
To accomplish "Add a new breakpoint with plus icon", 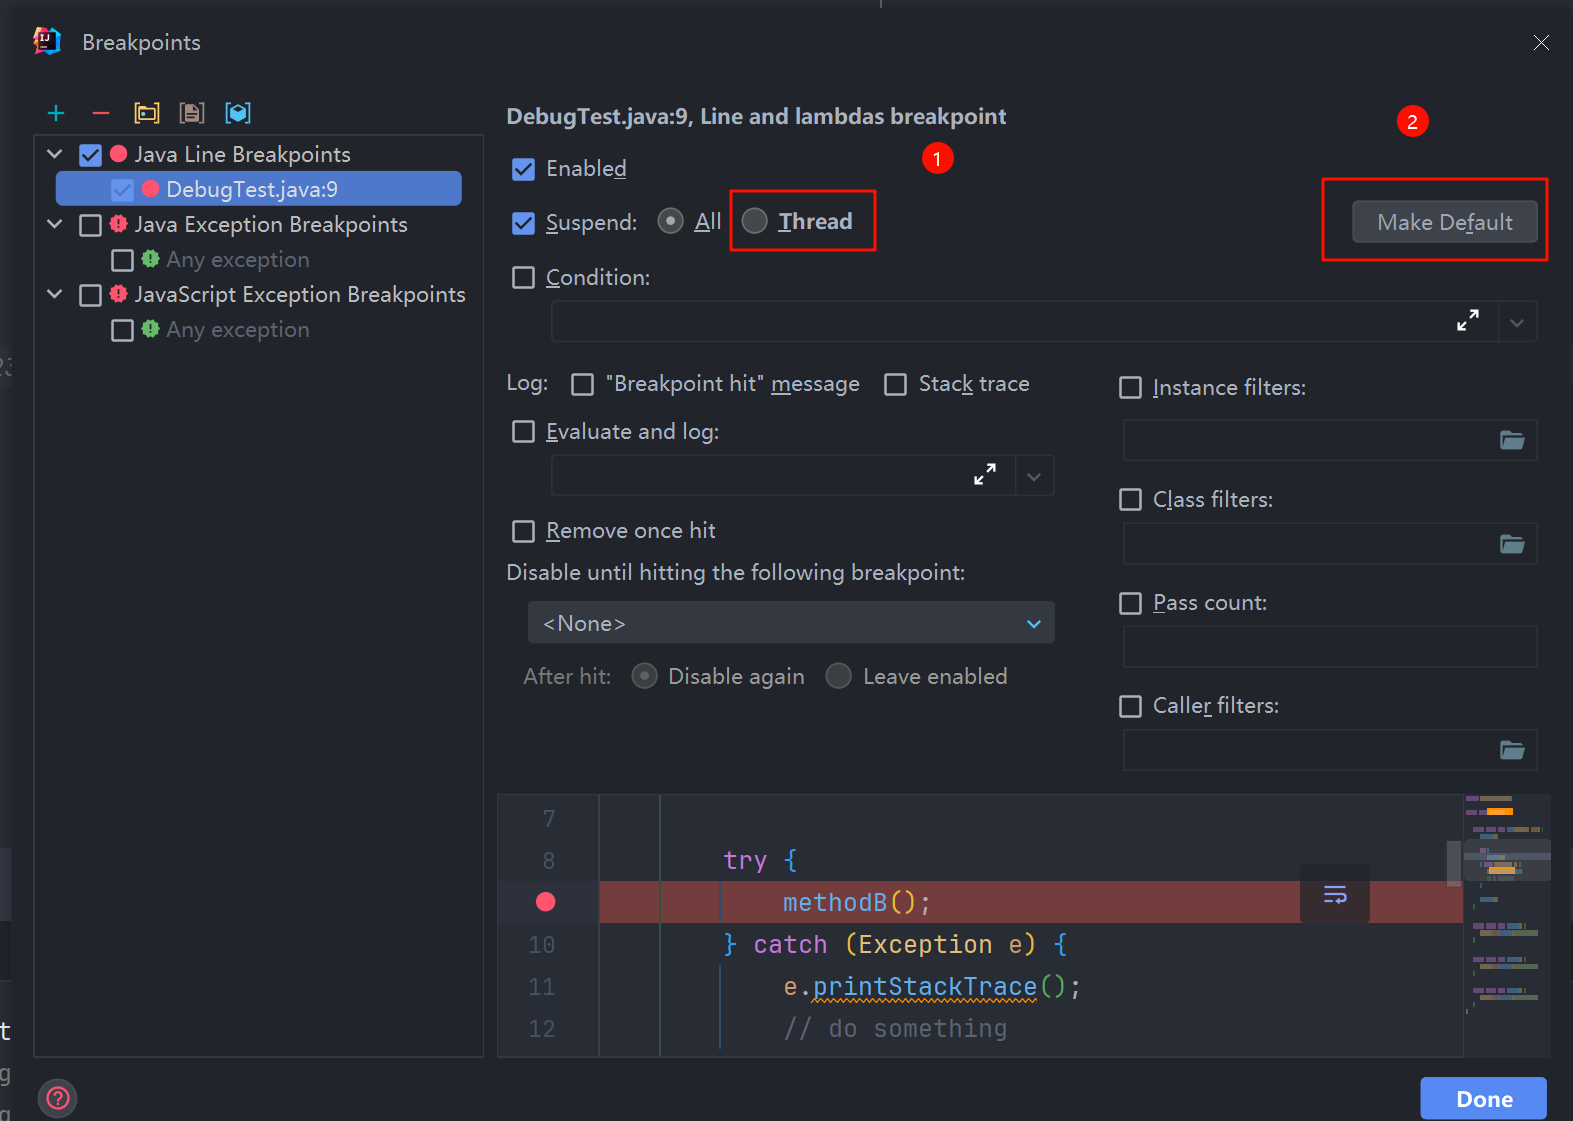I will pos(56,113).
